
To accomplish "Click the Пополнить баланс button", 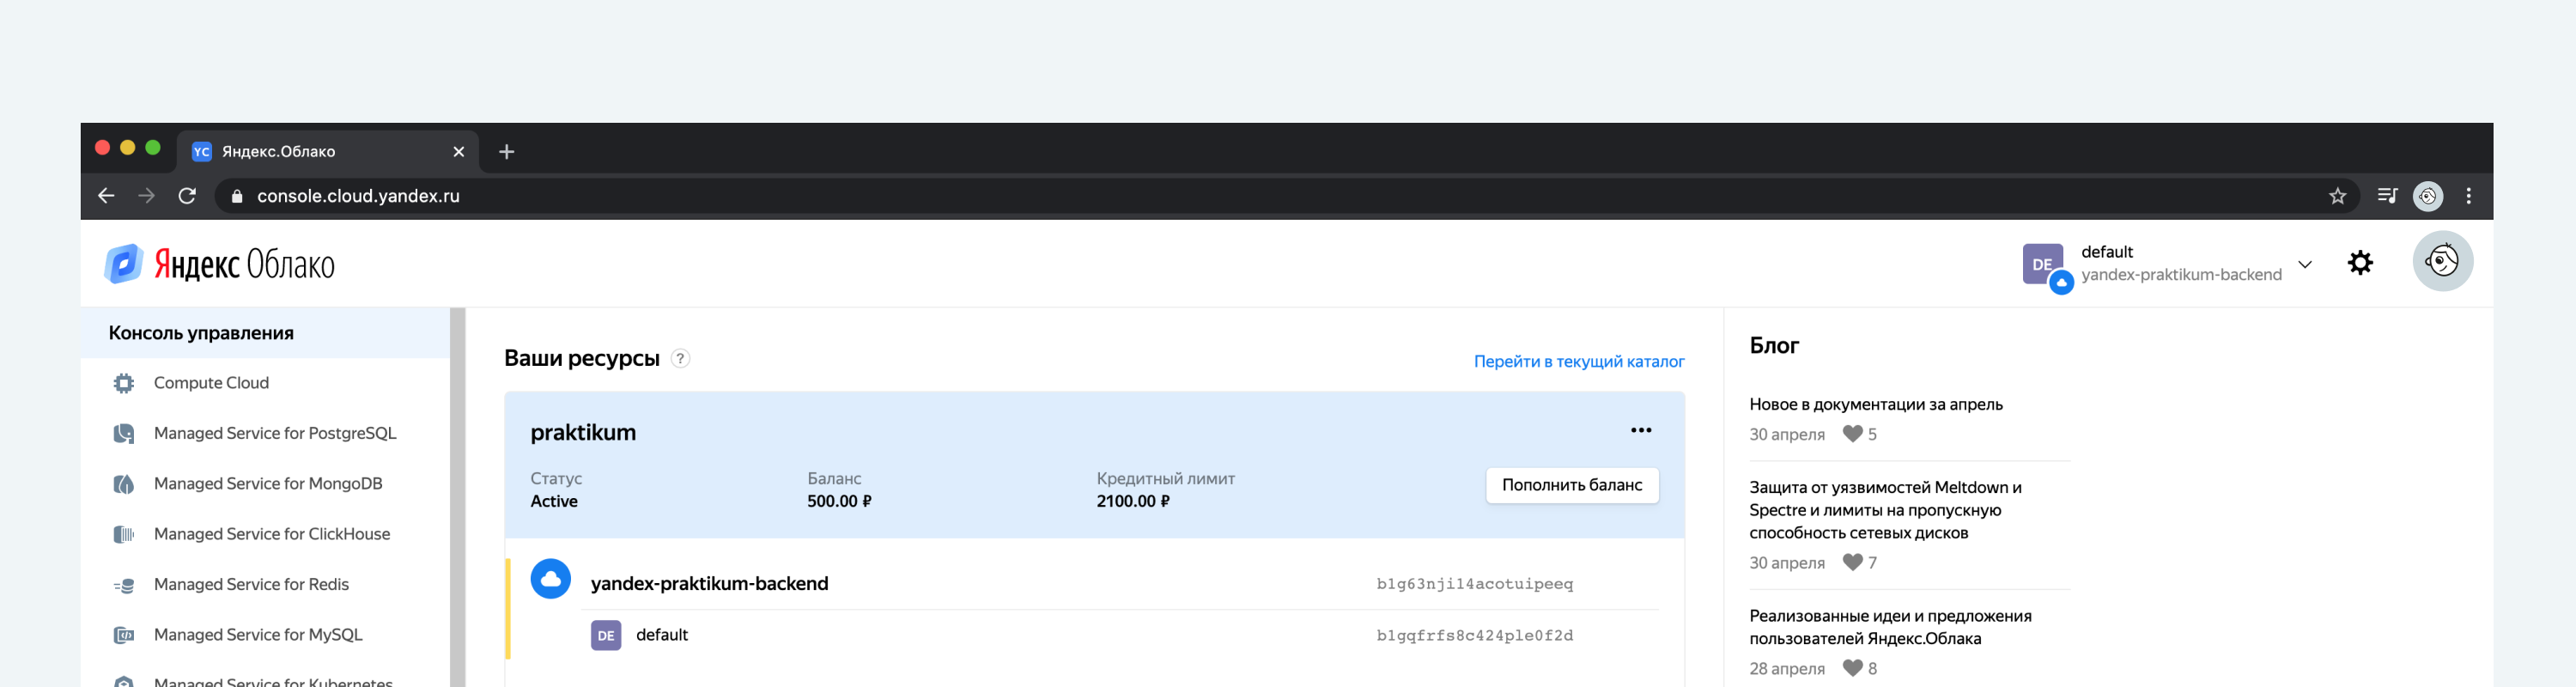I will (x=1572, y=485).
